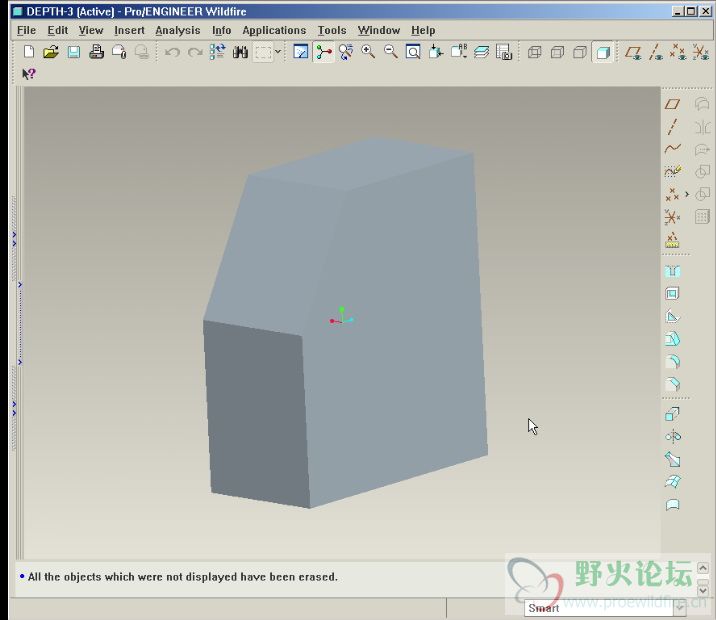Select the Zoom Out magnifier
The height and width of the screenshot is (620, 716).
click(x=391, y=52)
